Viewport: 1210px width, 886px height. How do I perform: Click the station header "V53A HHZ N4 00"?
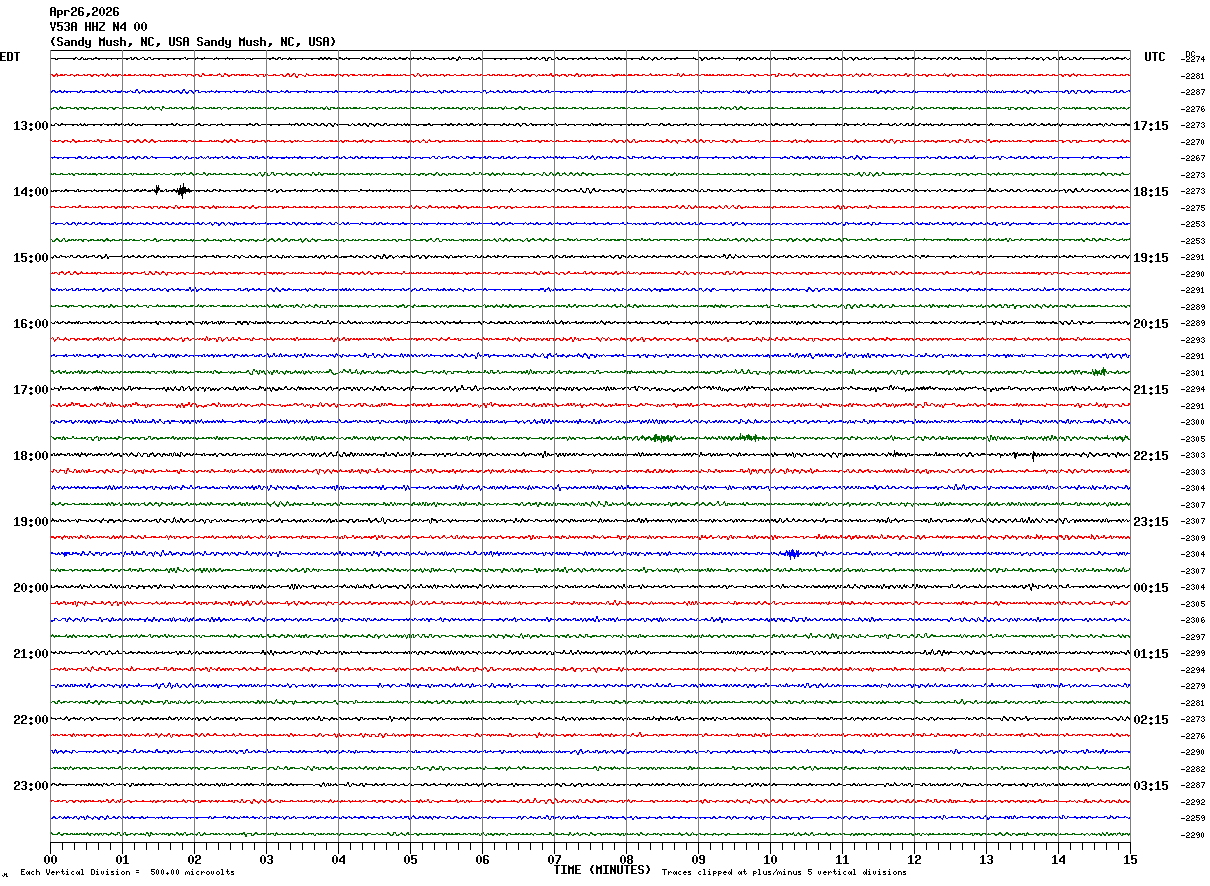(x=98, y=27)
